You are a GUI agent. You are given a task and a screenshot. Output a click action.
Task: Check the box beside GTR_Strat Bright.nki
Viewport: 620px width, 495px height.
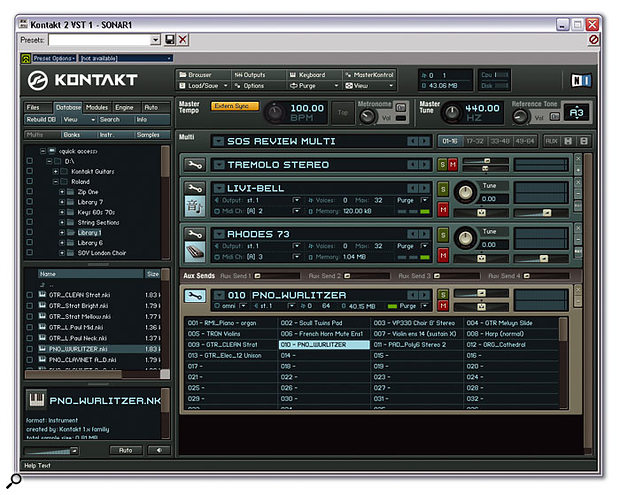tap(30, 306)
